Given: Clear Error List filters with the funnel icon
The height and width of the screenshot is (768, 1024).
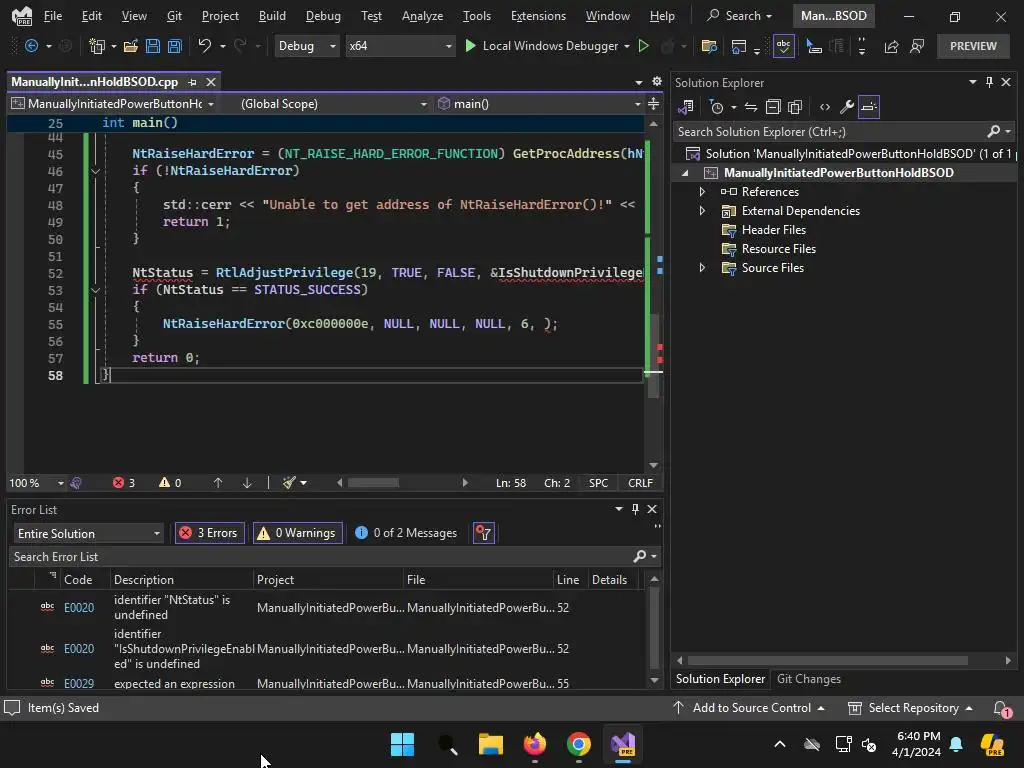Looking at the screenshot, I should pyautogui.click(x=484, y=534).
